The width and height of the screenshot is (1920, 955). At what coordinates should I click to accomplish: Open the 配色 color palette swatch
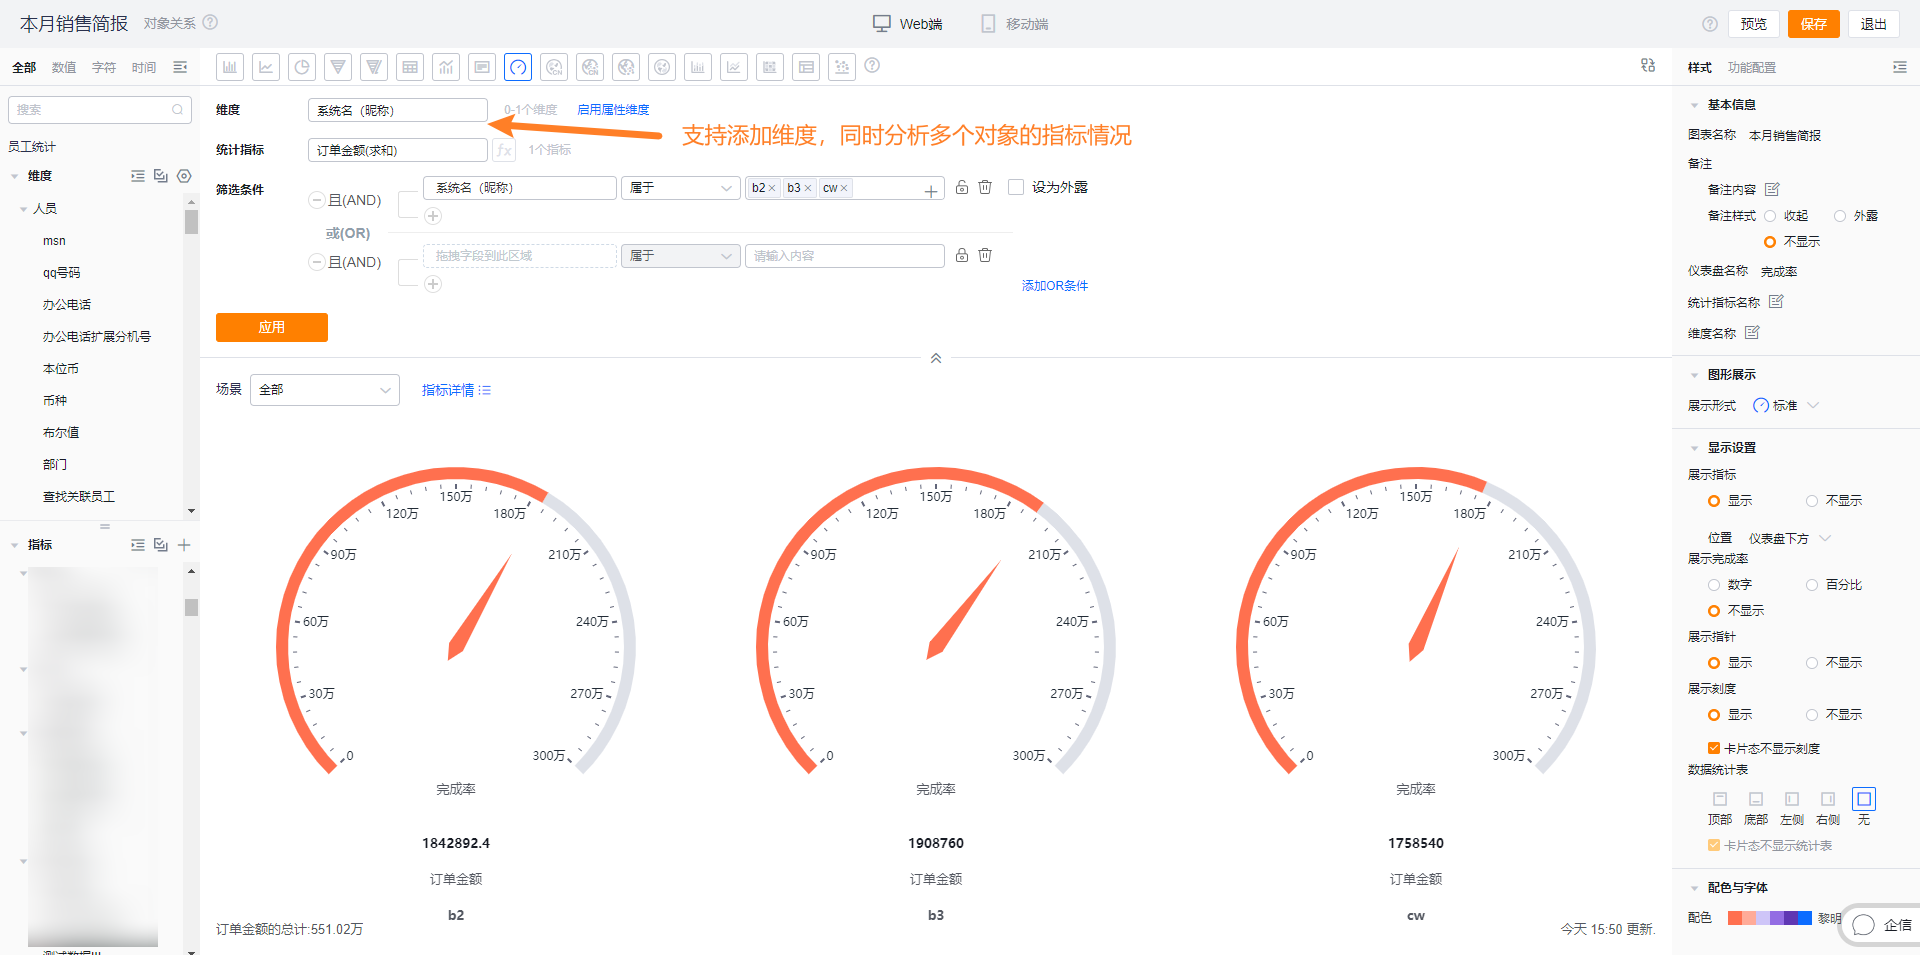click(1769, 918)
